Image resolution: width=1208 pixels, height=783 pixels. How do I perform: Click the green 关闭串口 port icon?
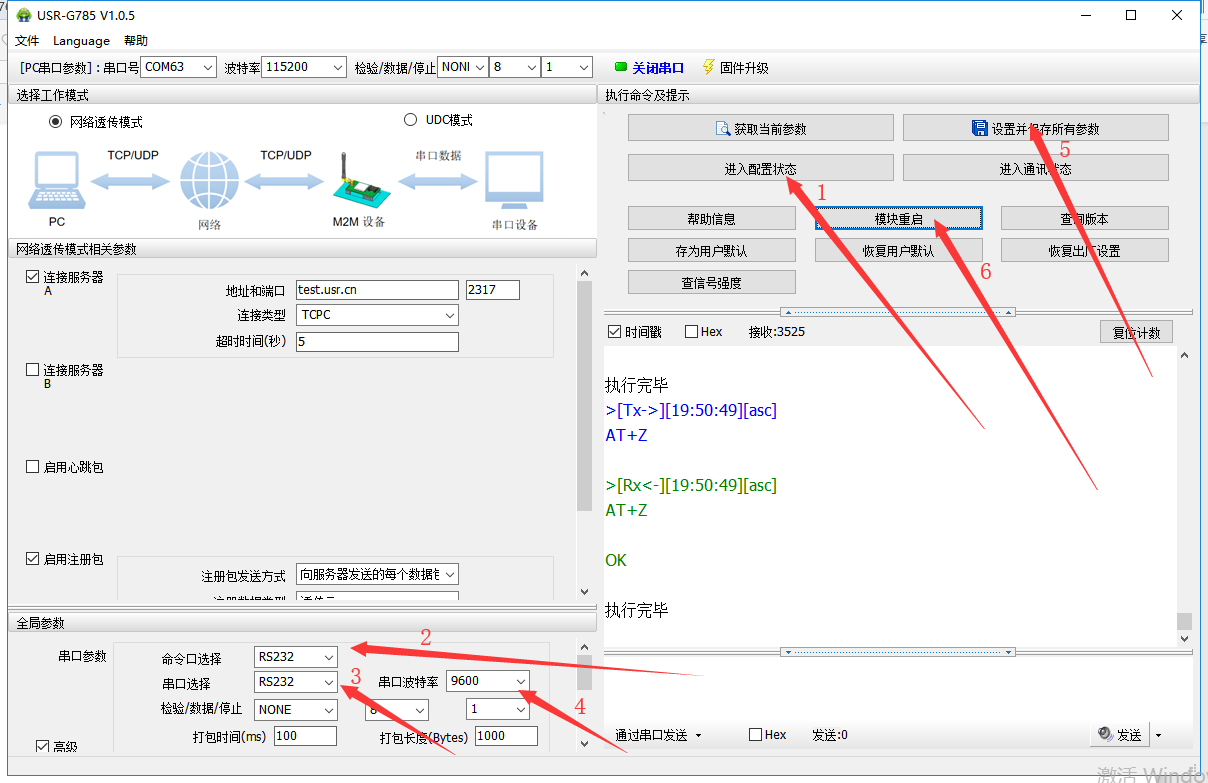pyautogui.click(x=621, y=68)
